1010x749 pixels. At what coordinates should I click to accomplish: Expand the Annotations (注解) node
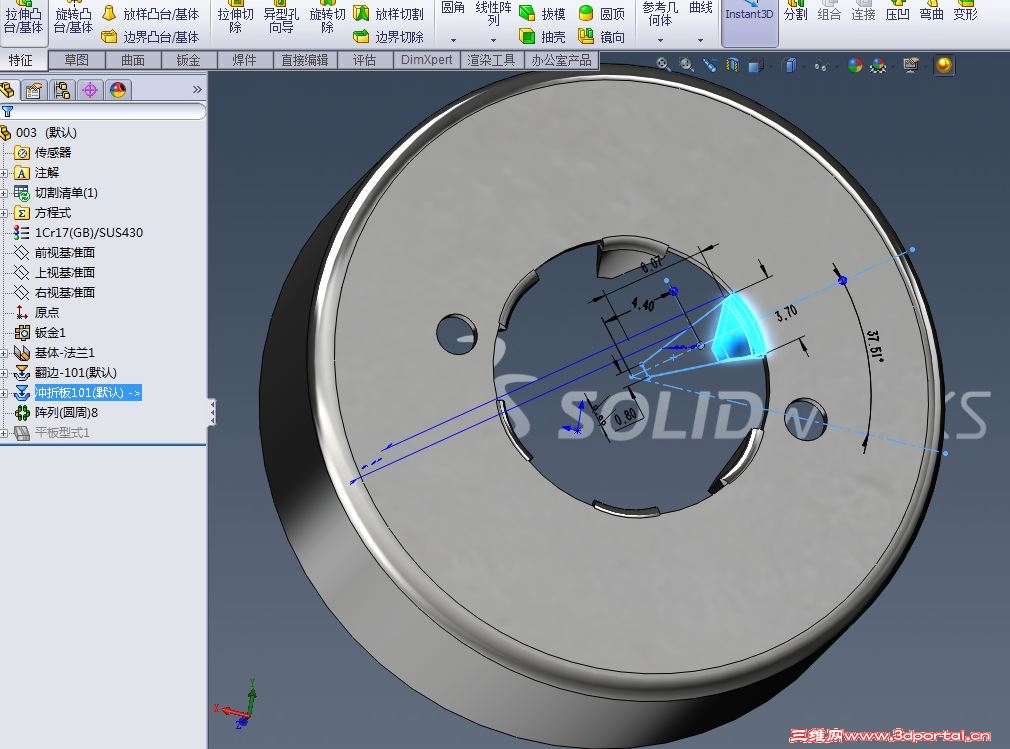[4, 173]
